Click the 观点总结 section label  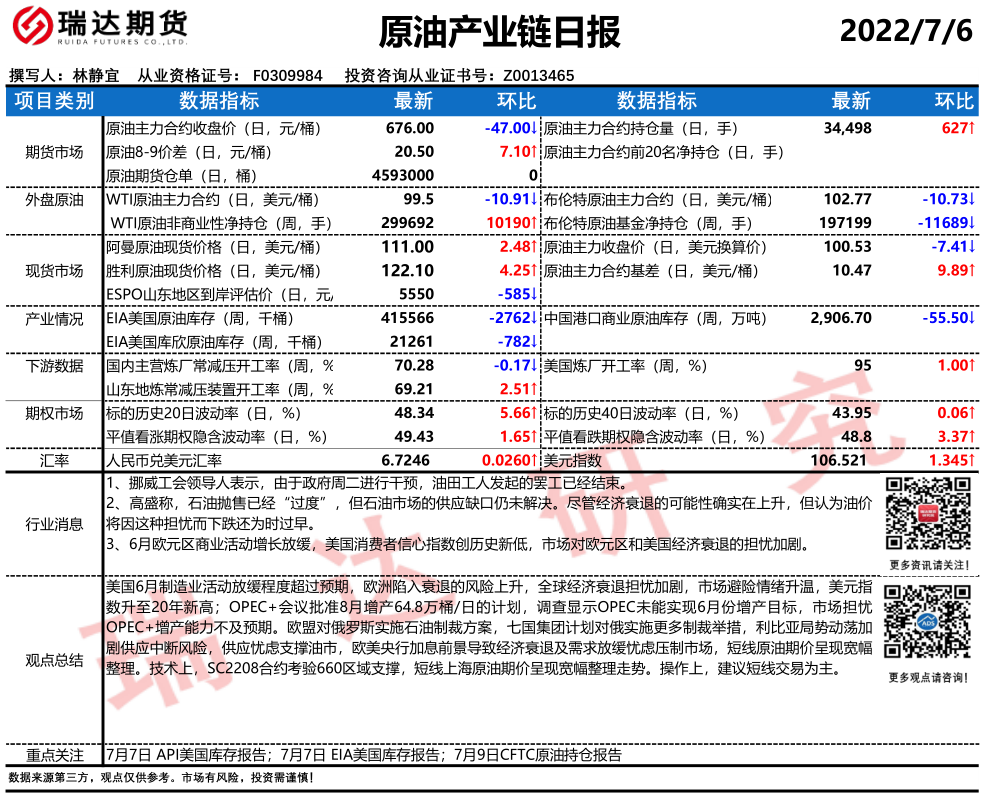[x=54, y=660]
